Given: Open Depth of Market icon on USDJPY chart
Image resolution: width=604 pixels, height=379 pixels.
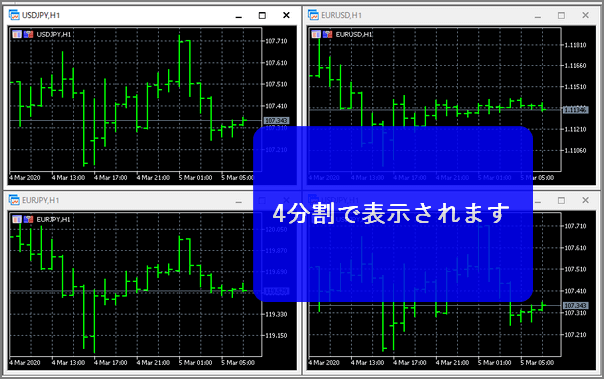Looking at the screenshot, I should click(29, 34).
